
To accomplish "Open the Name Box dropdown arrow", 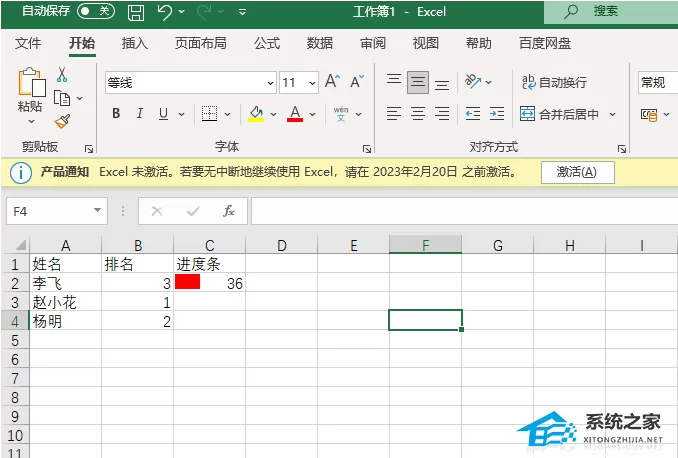I will pyautogui.click(x=97, y=211).
